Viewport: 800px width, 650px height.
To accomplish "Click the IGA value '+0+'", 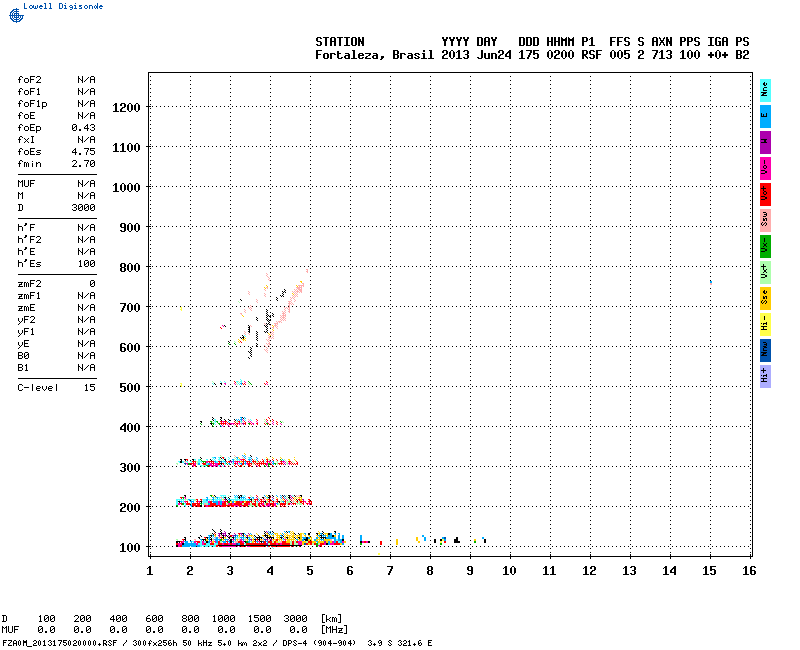I will coord(717,55).
